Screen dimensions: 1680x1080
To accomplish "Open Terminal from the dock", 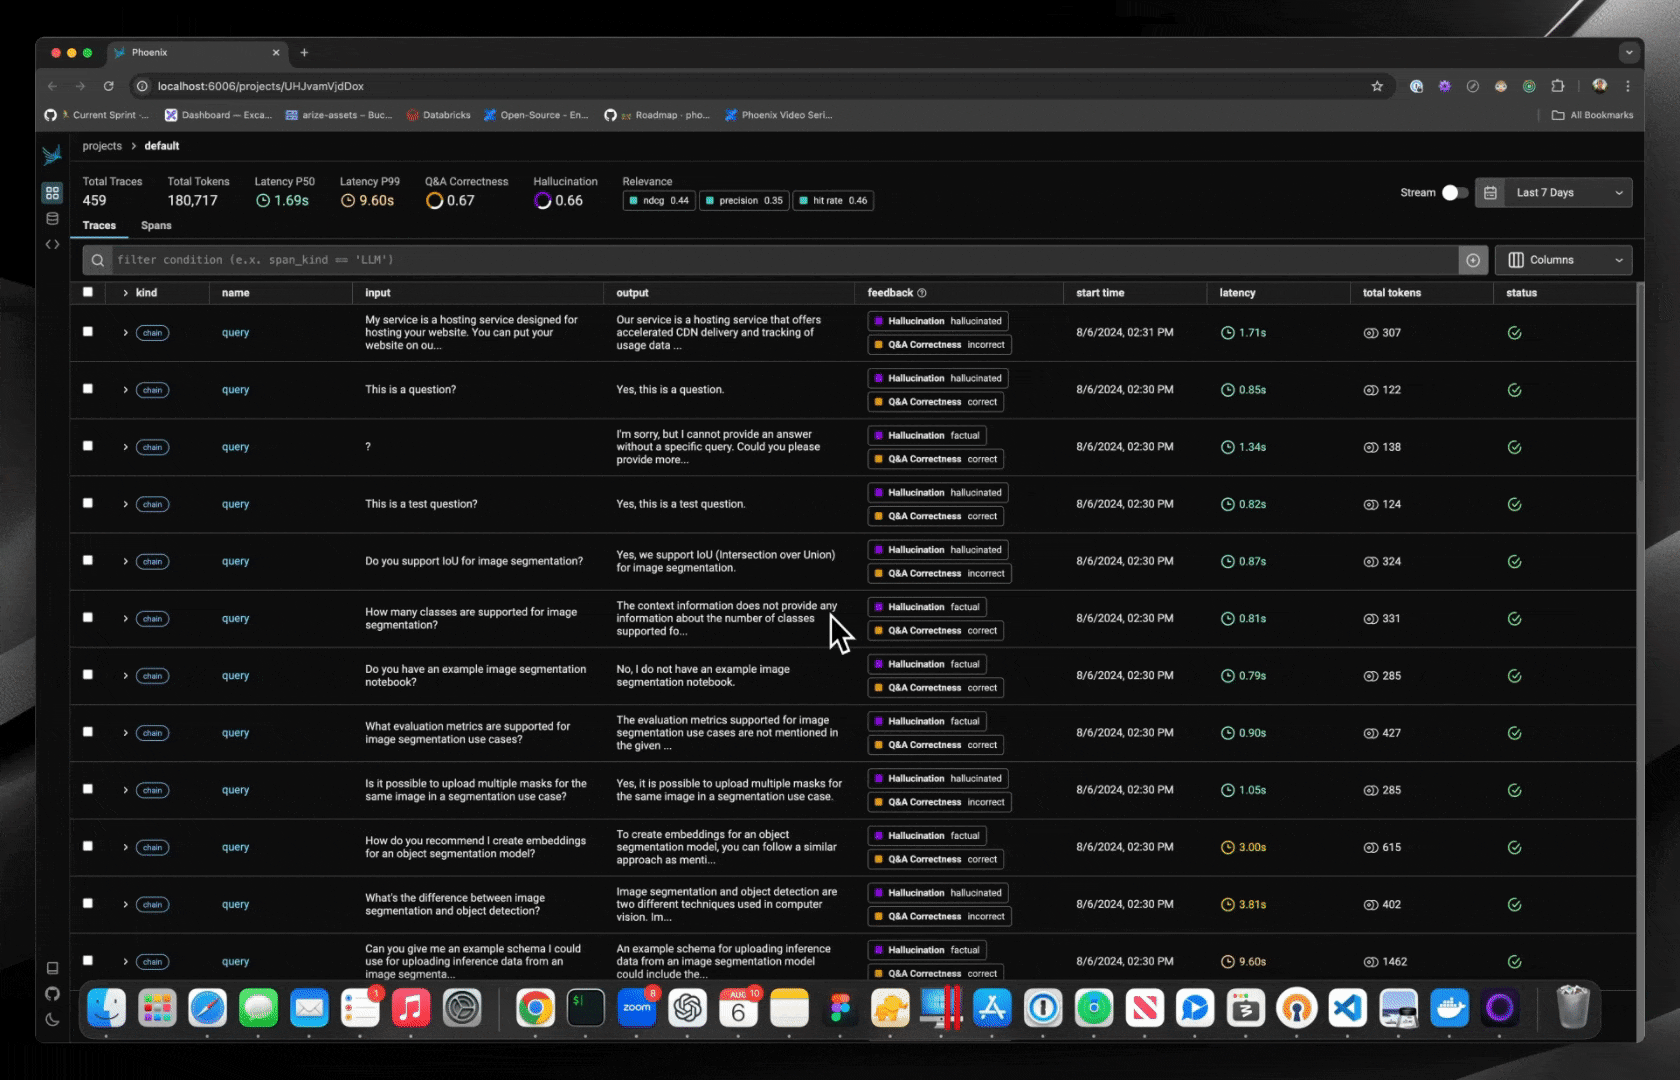I will tap(585, 1008).
